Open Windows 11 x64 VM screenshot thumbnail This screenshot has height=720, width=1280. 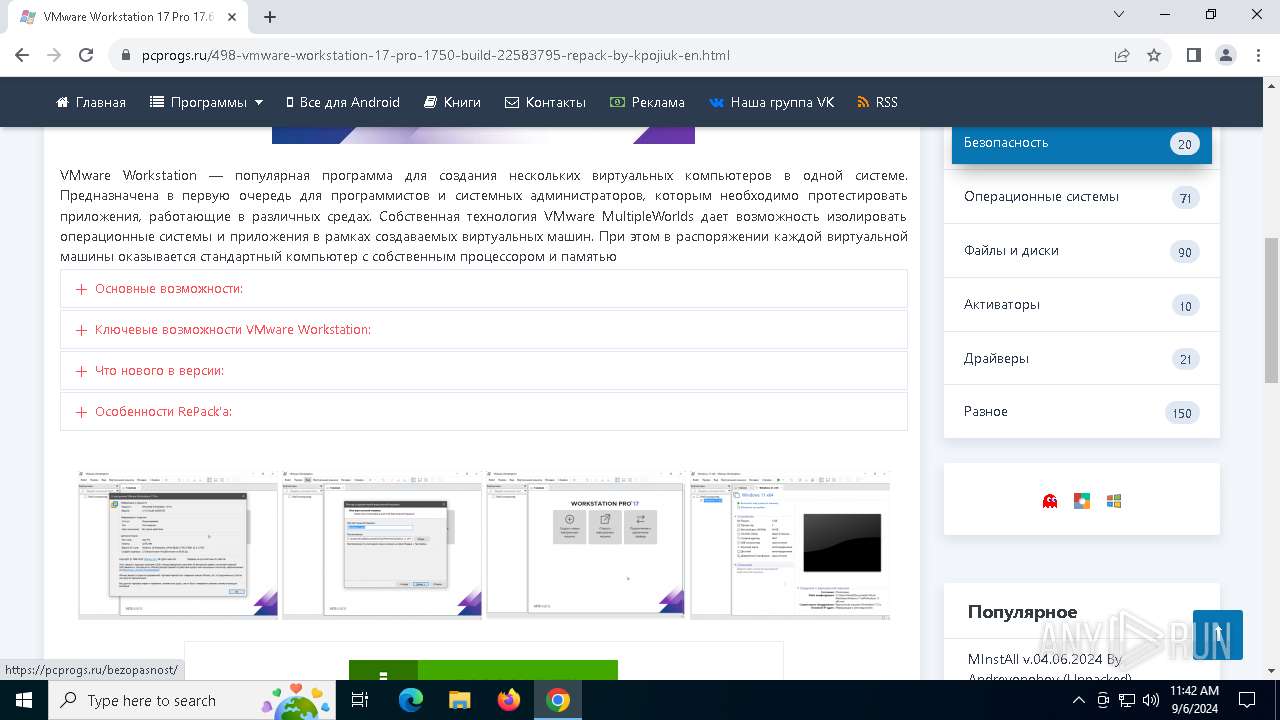(790, 545)
